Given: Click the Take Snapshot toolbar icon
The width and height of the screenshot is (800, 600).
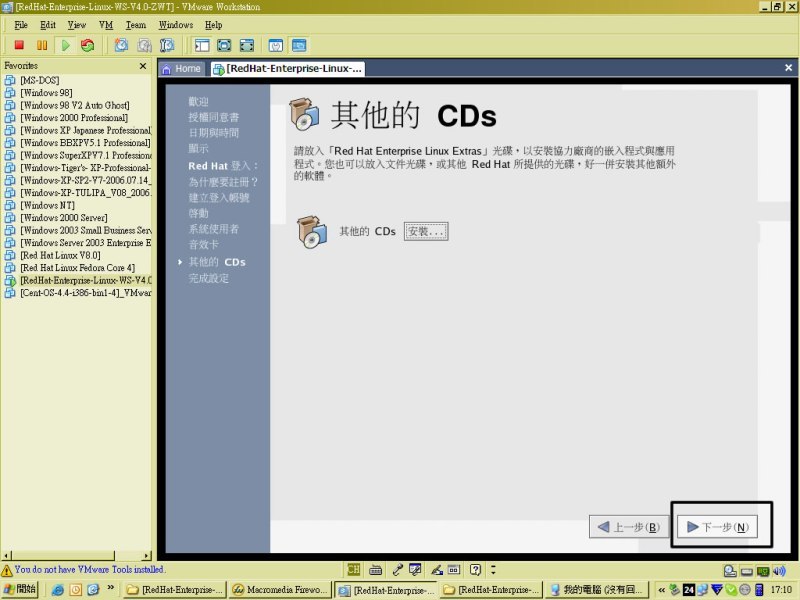Looking at the screenshot, I should pyautogui.click(x=121, y=45).
